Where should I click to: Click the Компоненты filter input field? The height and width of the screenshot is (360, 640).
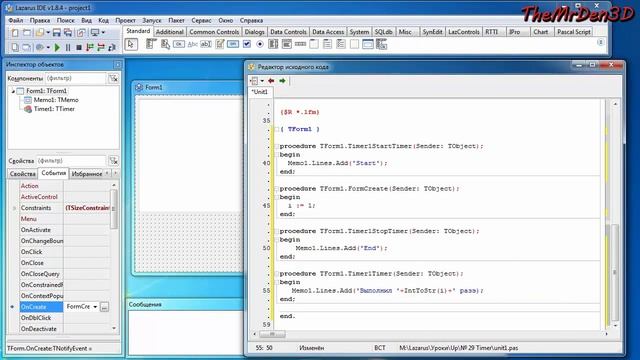(x=76, y=78)
